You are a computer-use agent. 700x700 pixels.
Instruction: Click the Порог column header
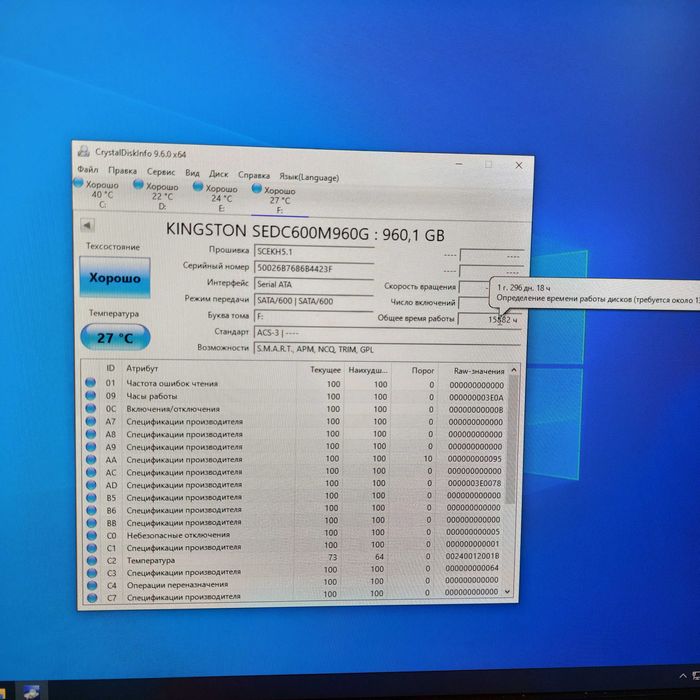point(423,371)
